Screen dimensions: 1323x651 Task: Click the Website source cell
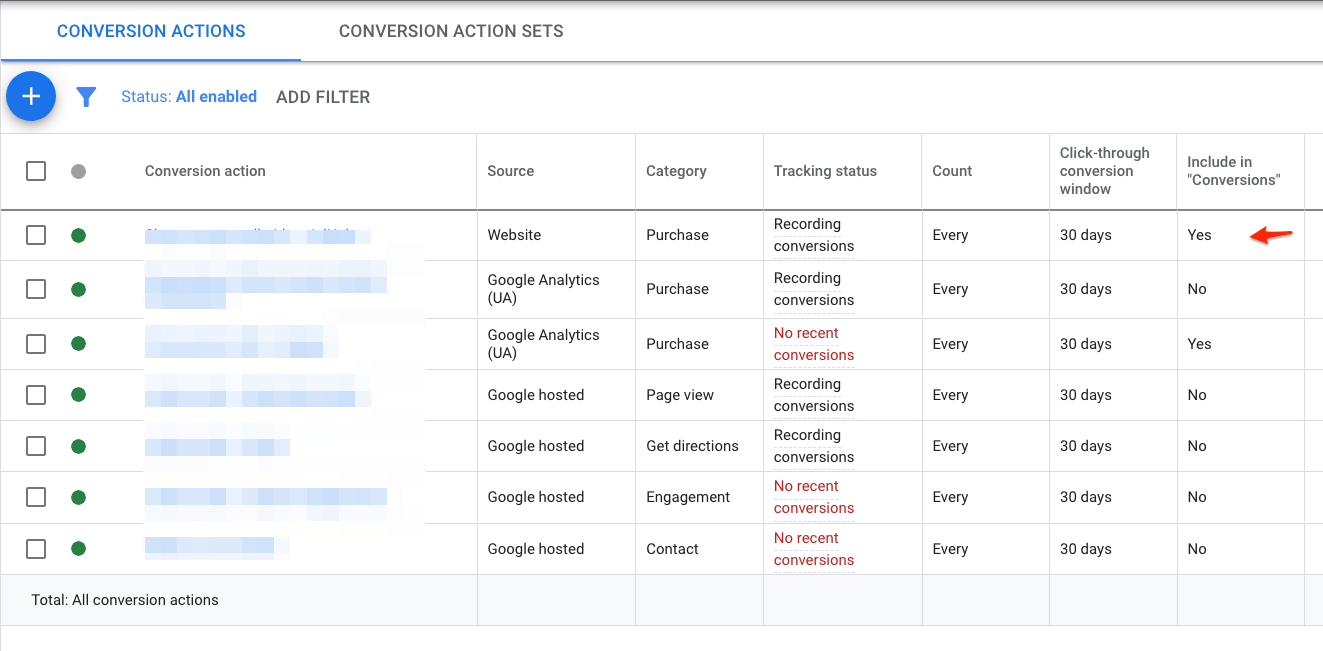(514, 235)
